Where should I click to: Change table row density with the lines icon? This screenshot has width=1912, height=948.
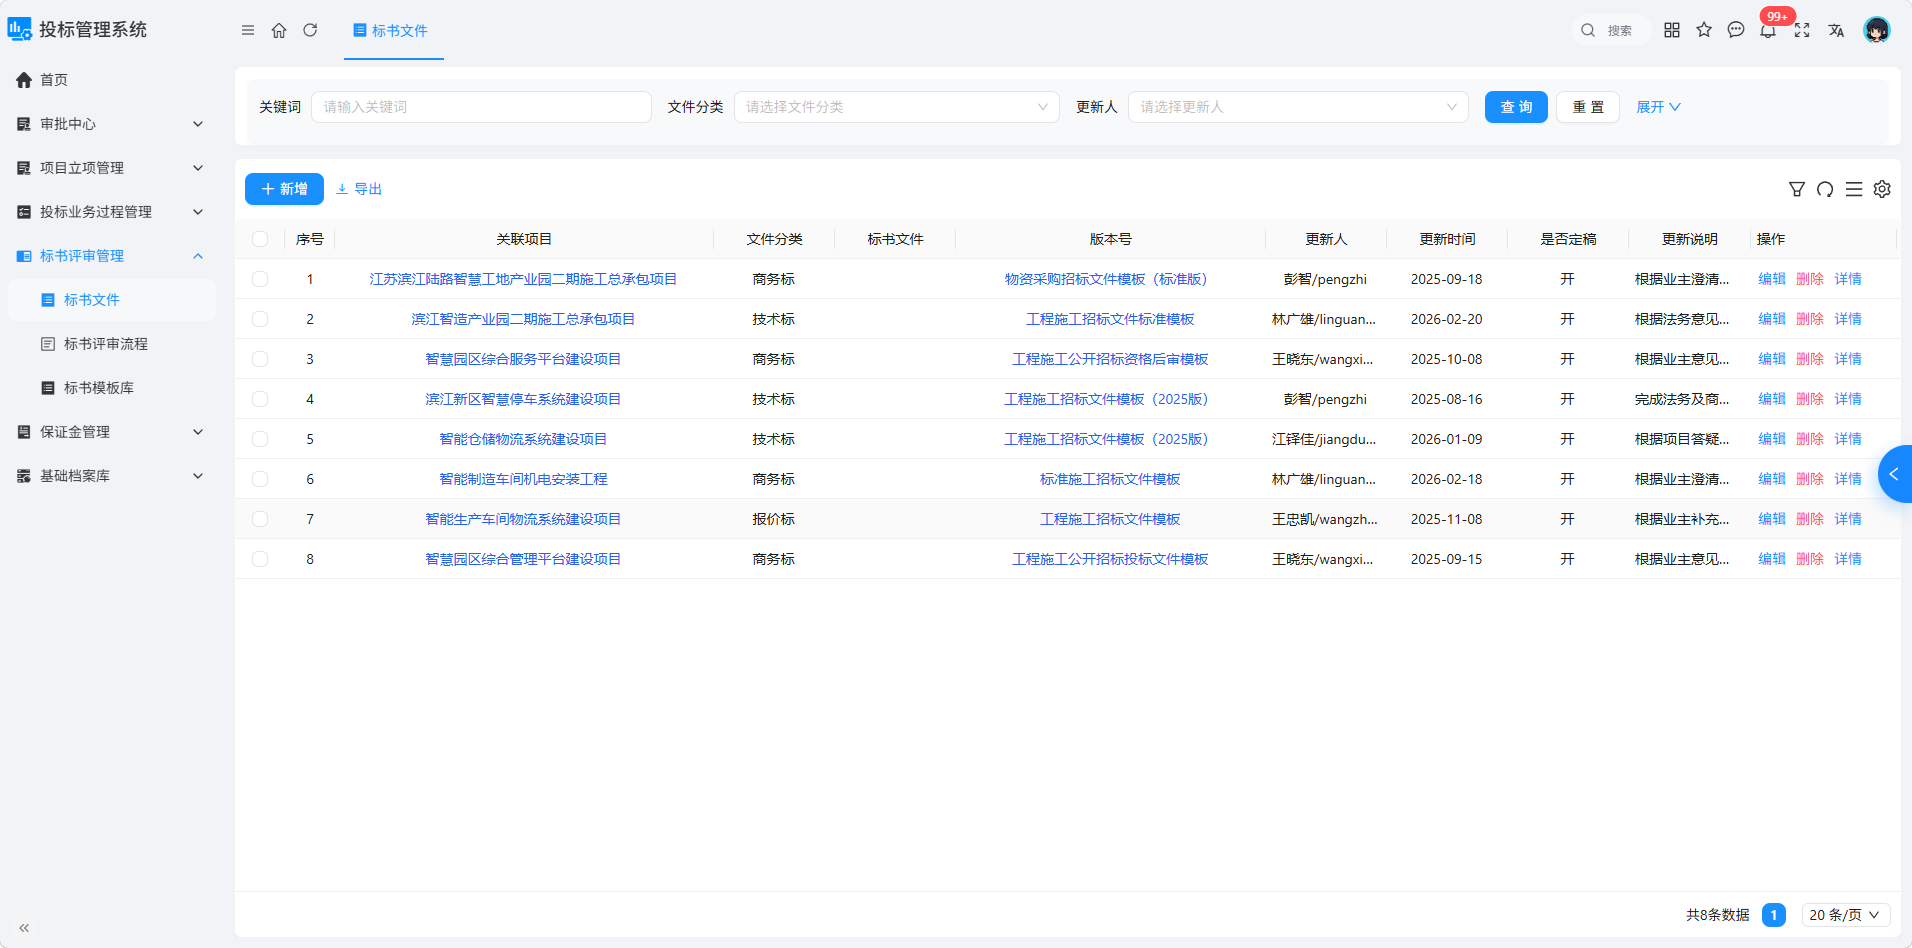point(1854,189)
